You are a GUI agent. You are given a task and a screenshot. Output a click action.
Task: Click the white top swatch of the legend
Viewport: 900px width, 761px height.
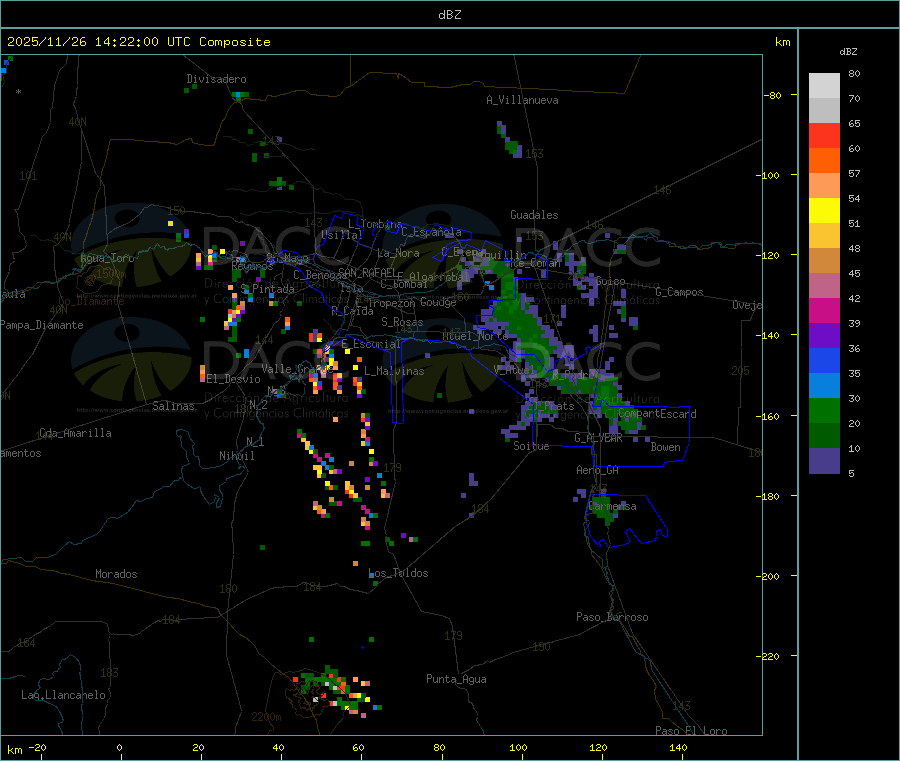point(824,86)
